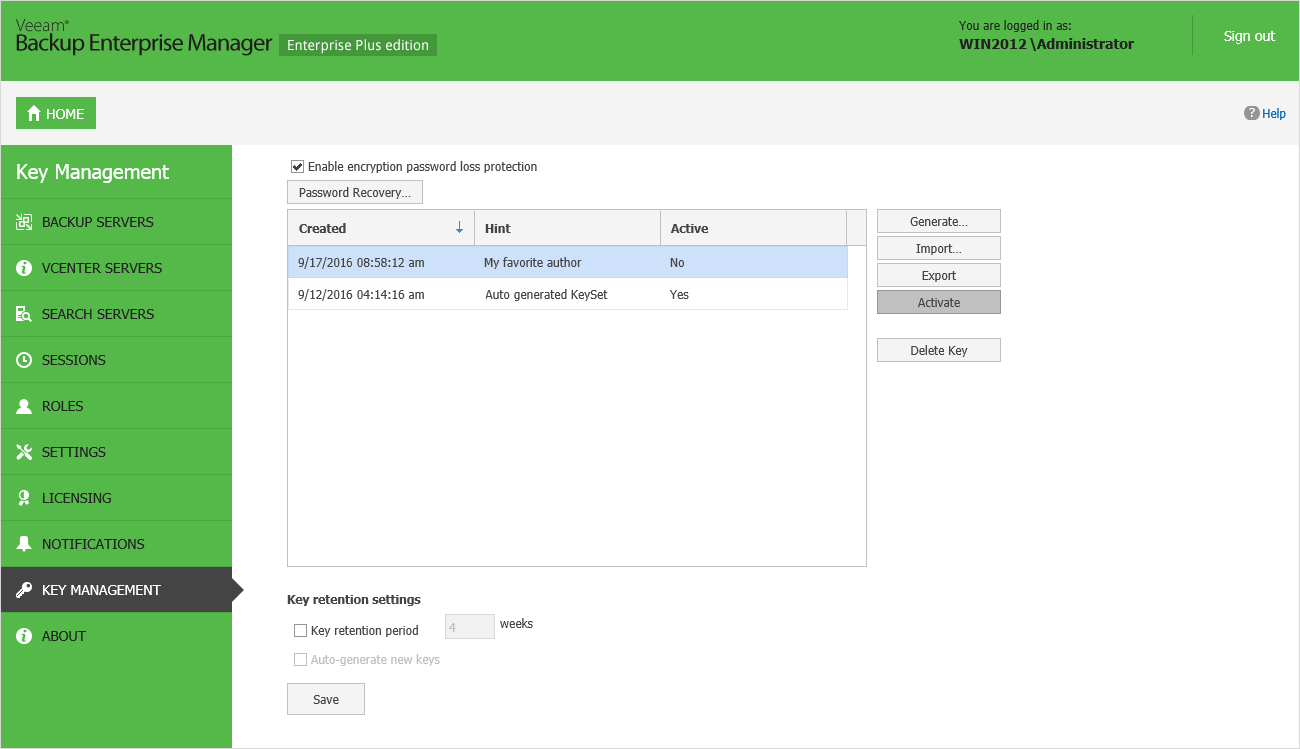Image resolution: width=1300 pixels, height=749 pixels.
Task: Open the LICENSING section
Action: (116, 498)
